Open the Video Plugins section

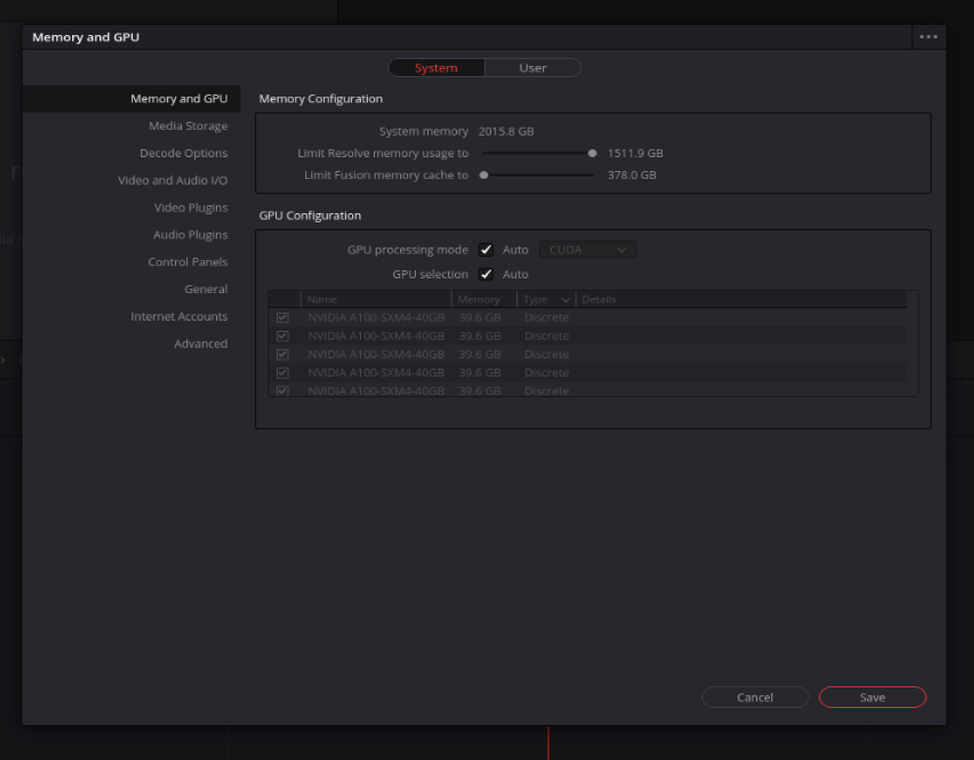coord(191,207)
